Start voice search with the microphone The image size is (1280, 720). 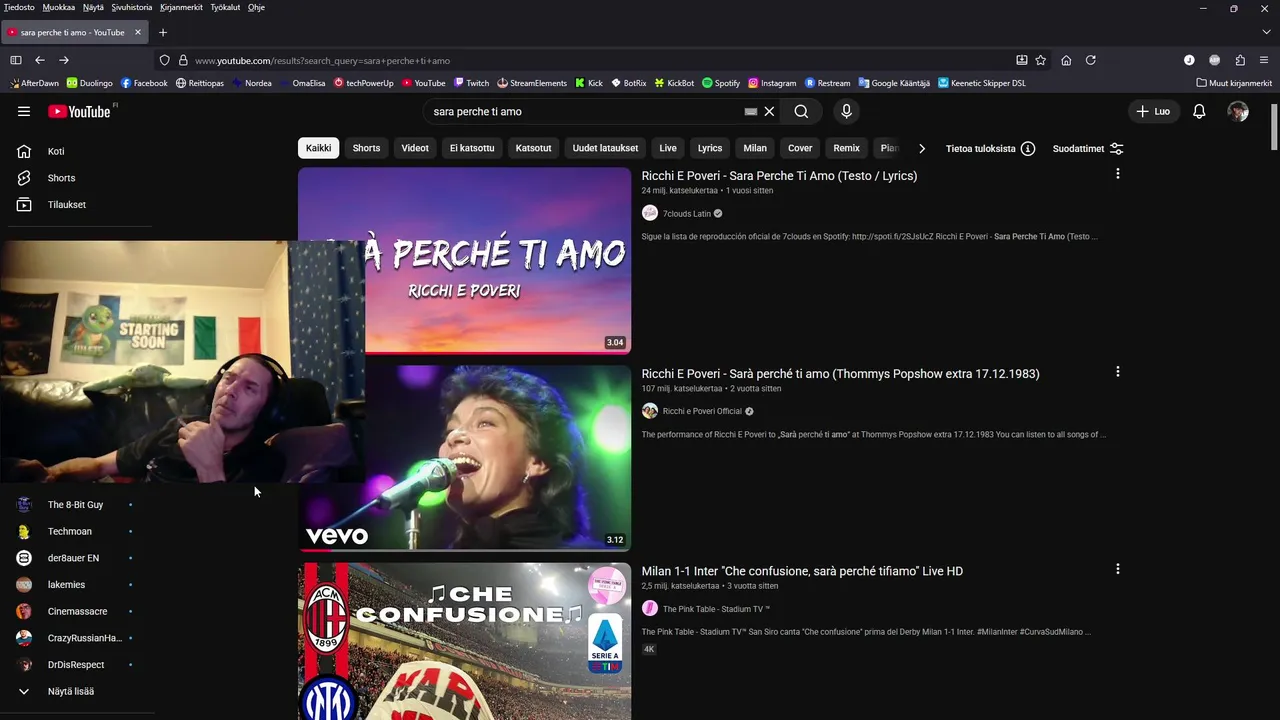pos(846,112)
